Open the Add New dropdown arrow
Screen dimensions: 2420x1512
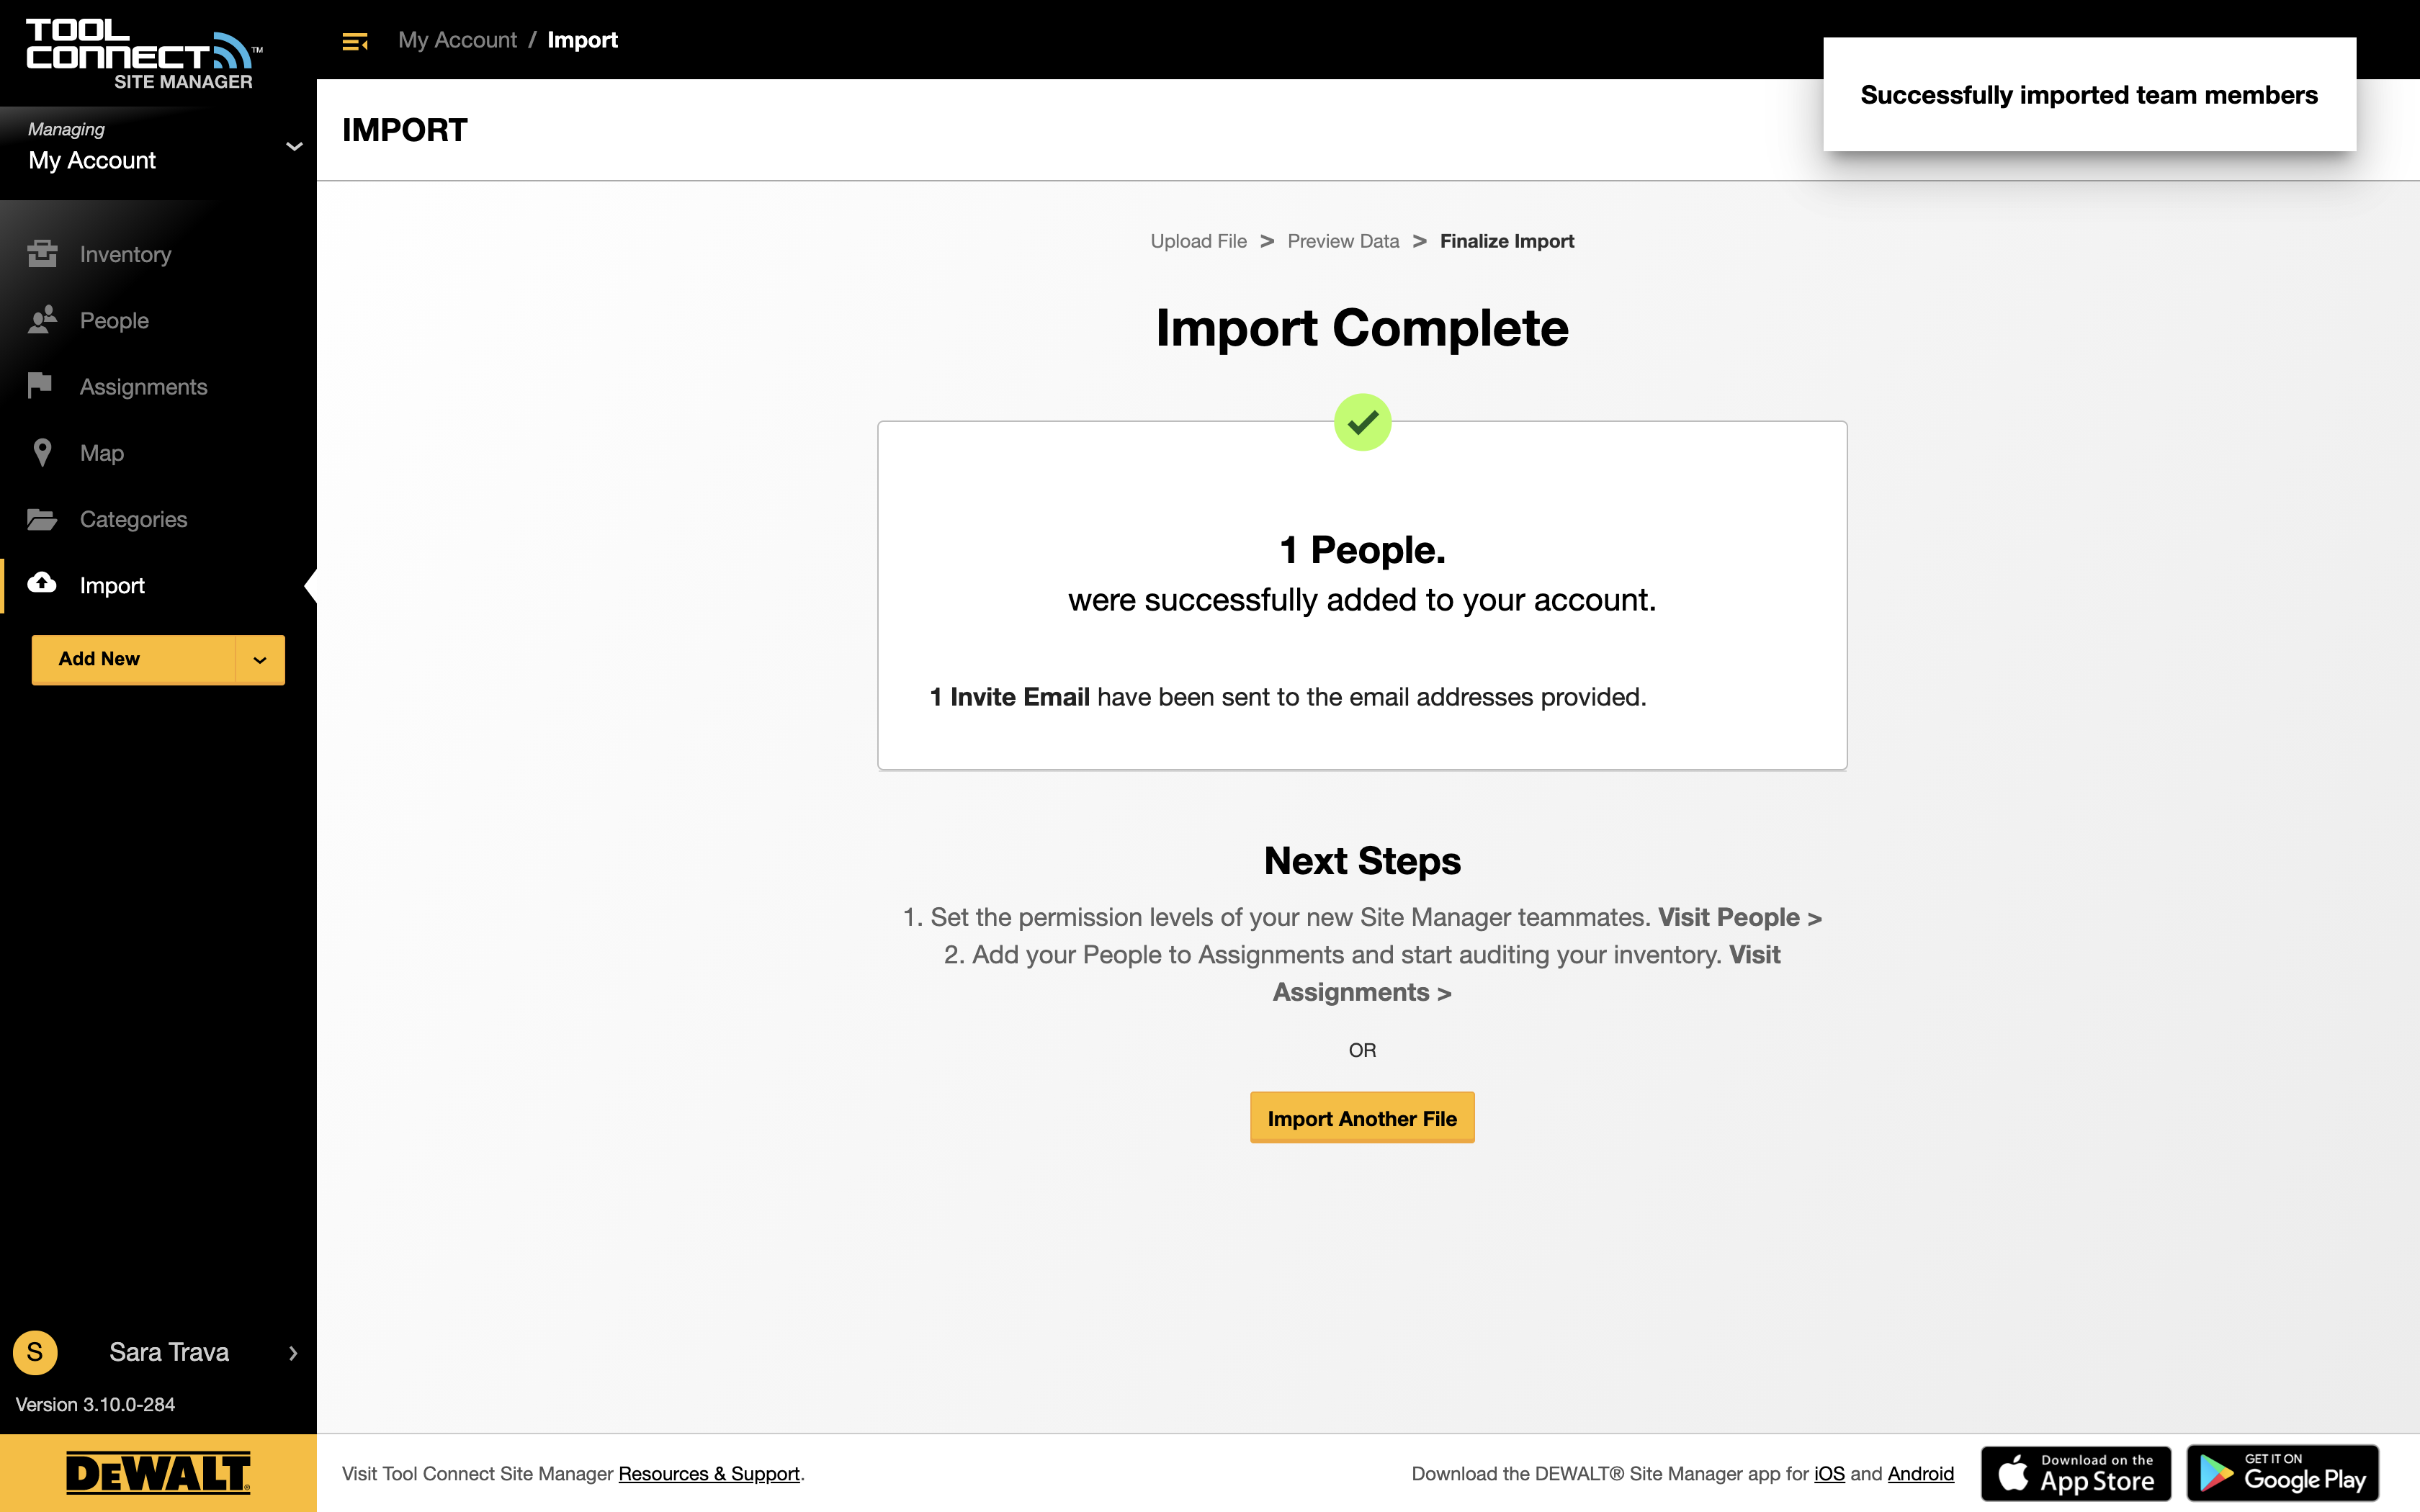pos(260,659)
